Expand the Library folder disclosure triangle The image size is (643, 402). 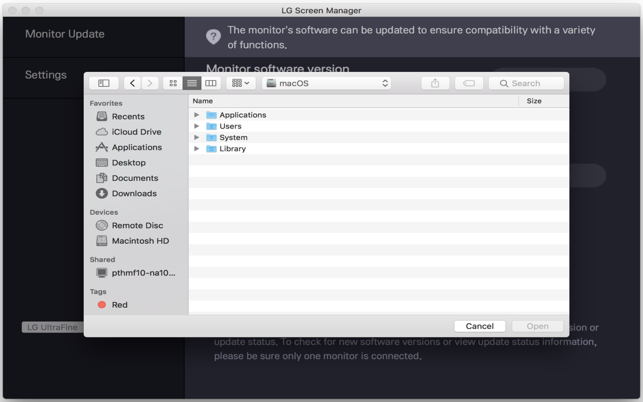tap(196, 148)
